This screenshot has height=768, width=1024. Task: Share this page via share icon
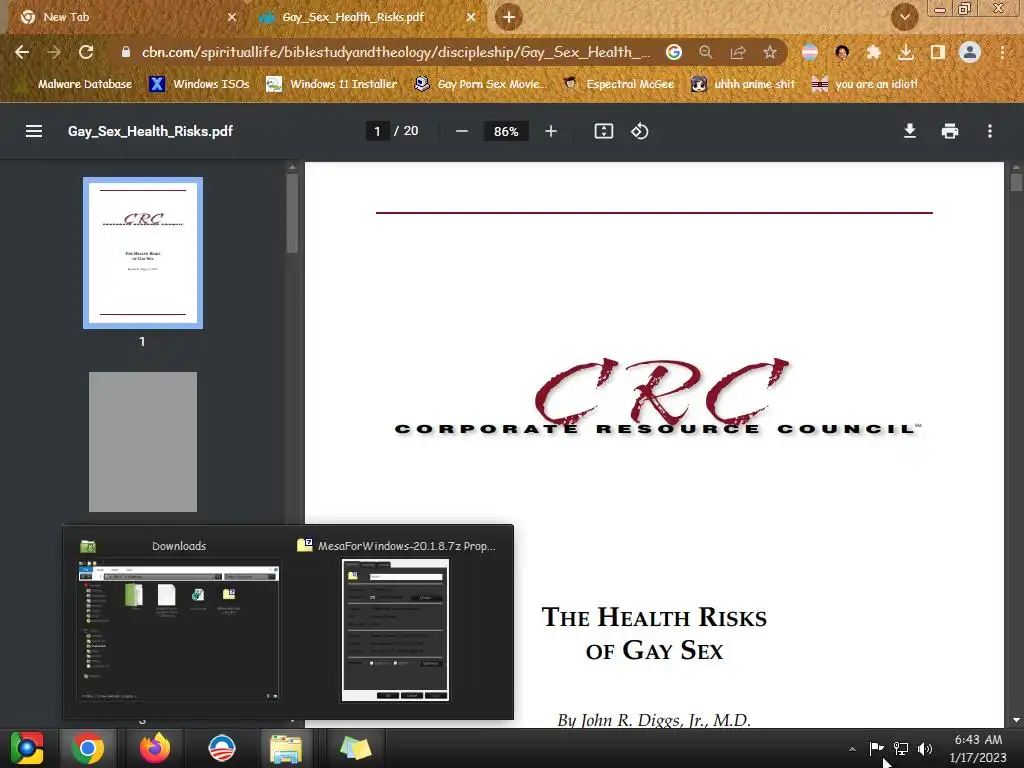point(738,52)
